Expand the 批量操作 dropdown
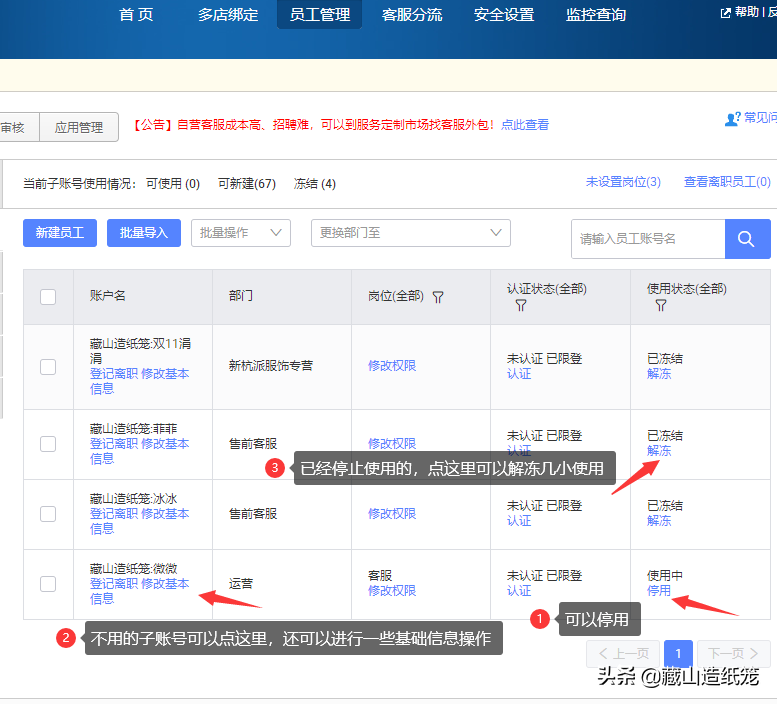This screenshot has height=704, width=777. pyautogui.click(x=241, y=233)
